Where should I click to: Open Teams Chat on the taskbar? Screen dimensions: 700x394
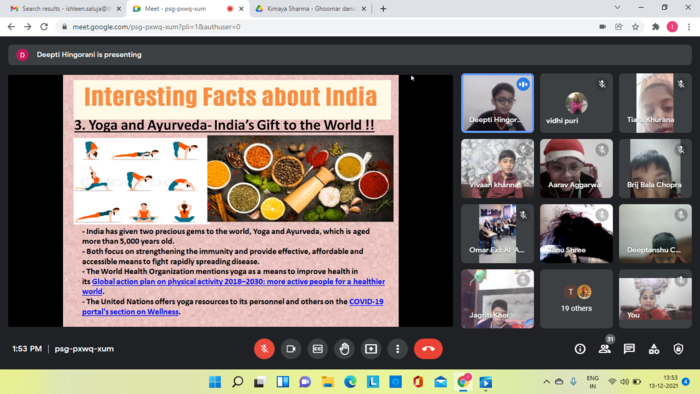tap(305, 382)
